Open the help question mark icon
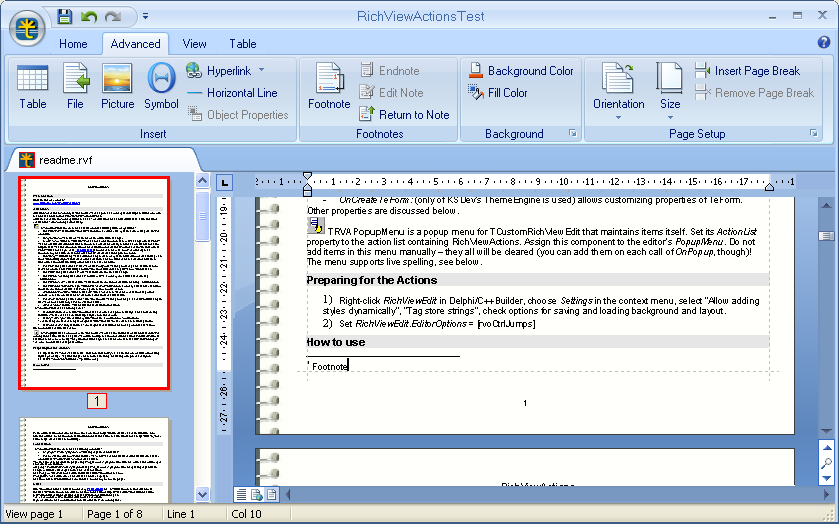Image resolution: width=839 pixels, height=524 pixels. tap(823, 42)
